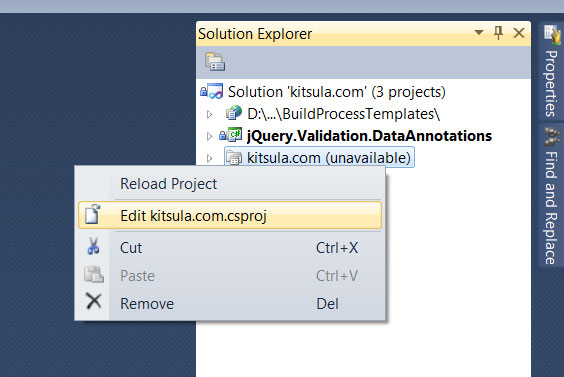Open the Solution Explorer window position dropdown
This screenshot has height=377, width=564.
(x=479, y=32)
